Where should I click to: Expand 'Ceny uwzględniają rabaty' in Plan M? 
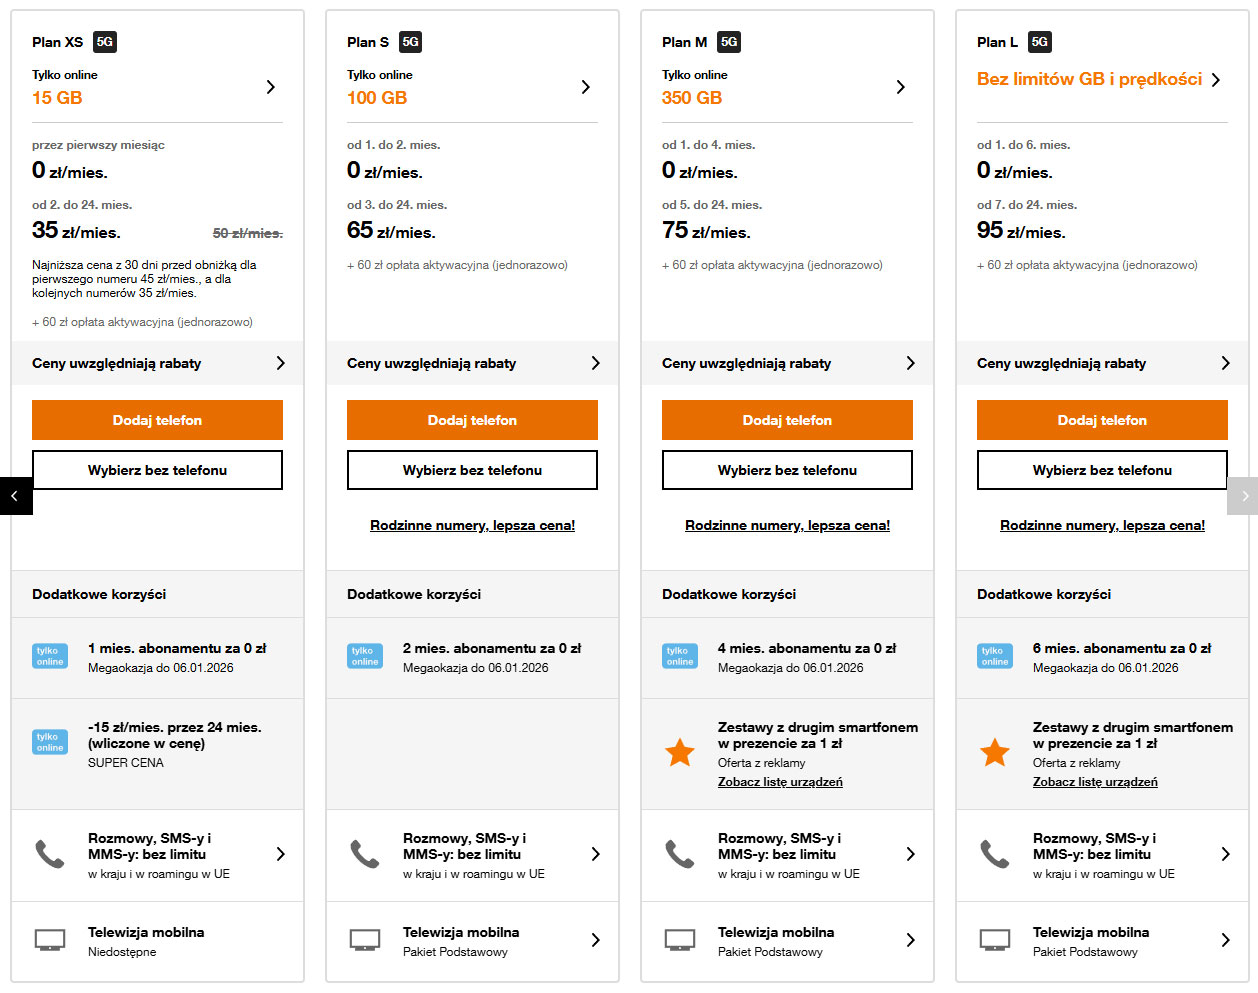coord(910,363)
